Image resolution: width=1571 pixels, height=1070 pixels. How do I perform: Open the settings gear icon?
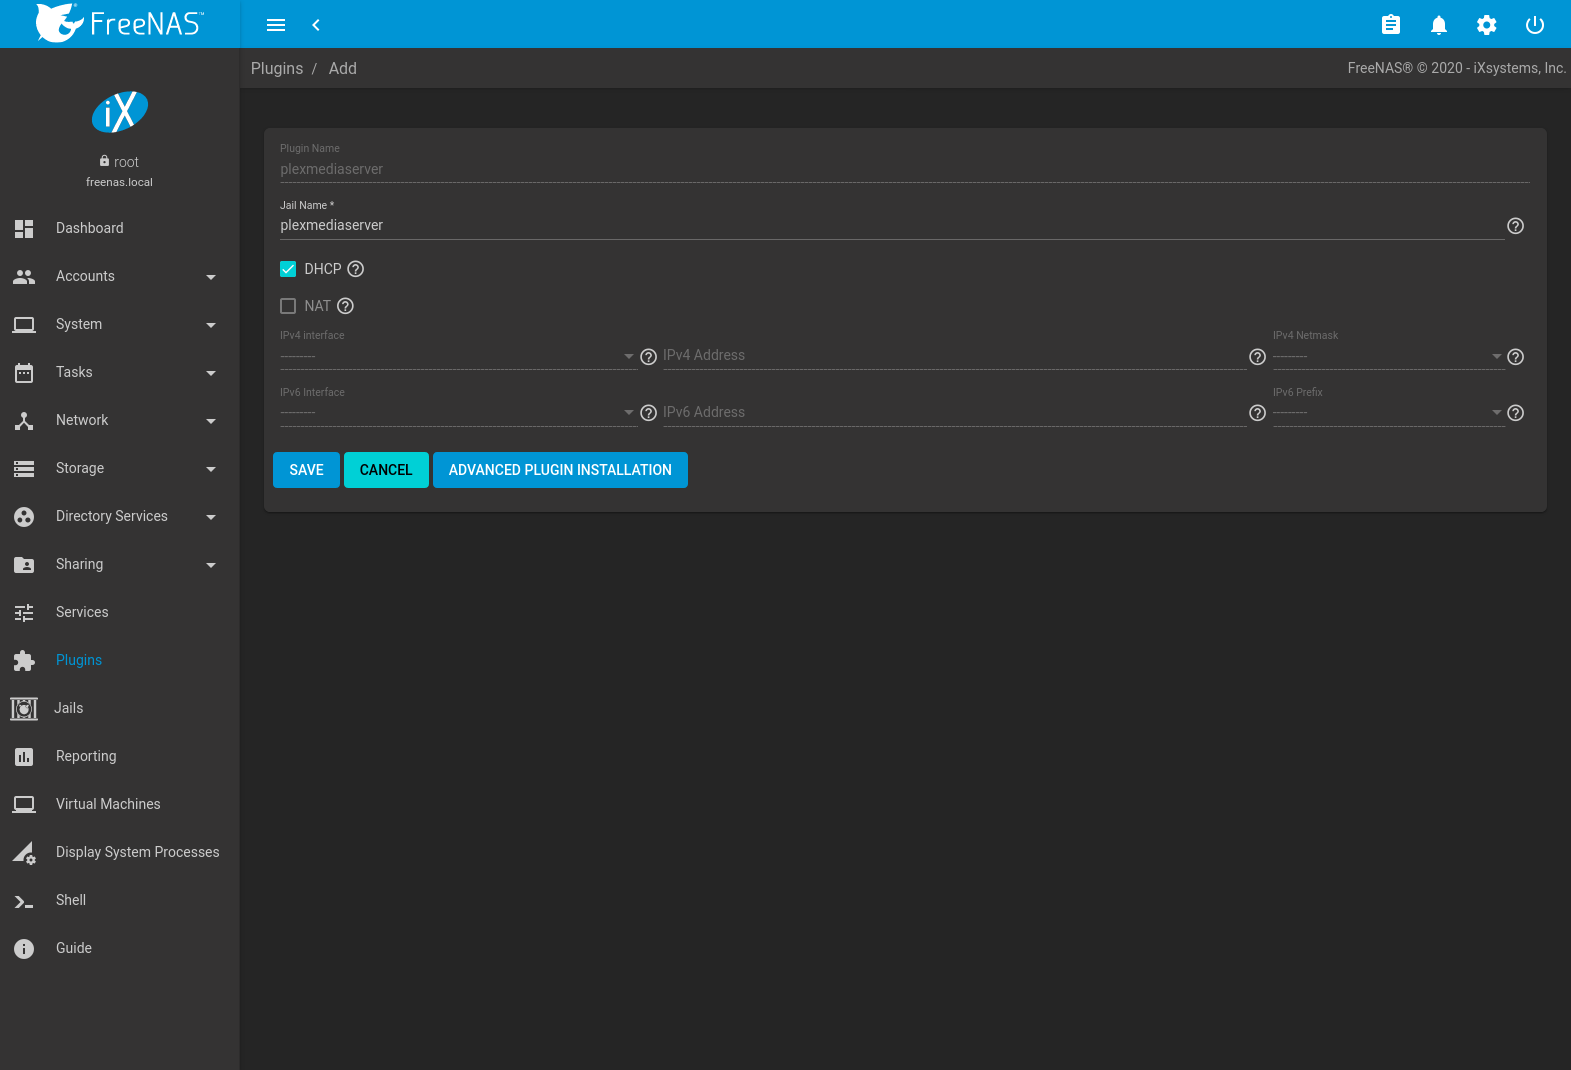click(1486, 25)
